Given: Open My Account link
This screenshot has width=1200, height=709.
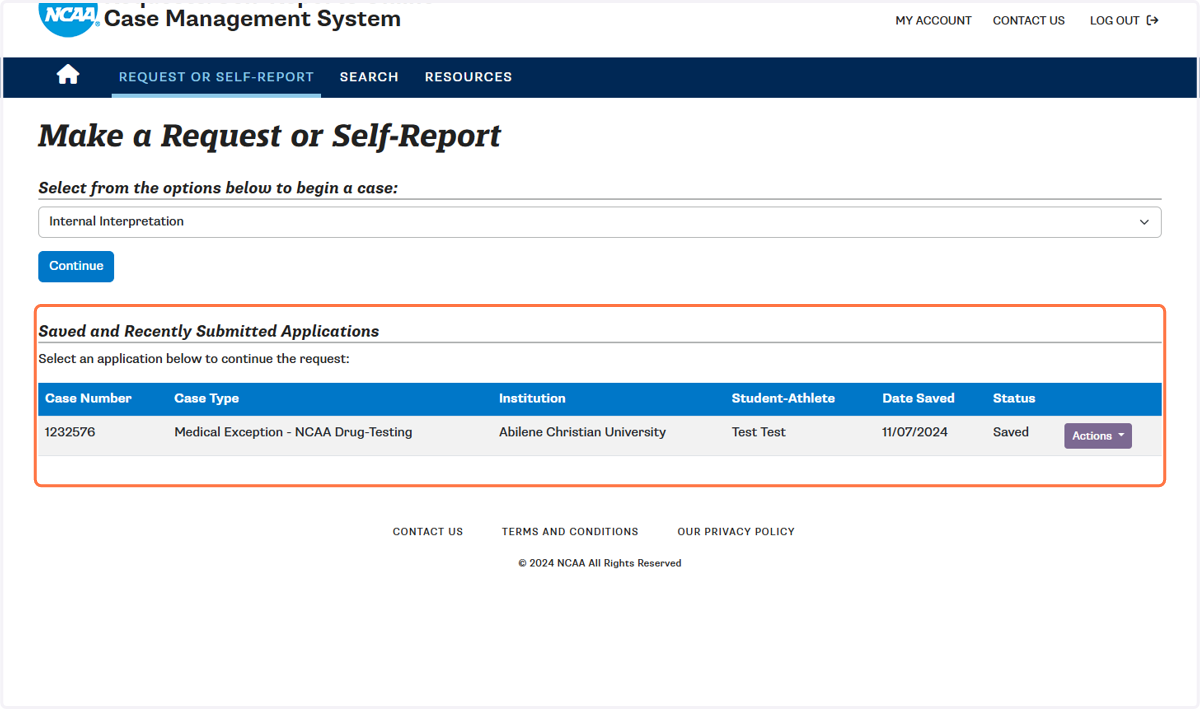Looking at the screenshot, I should point(933,20).
